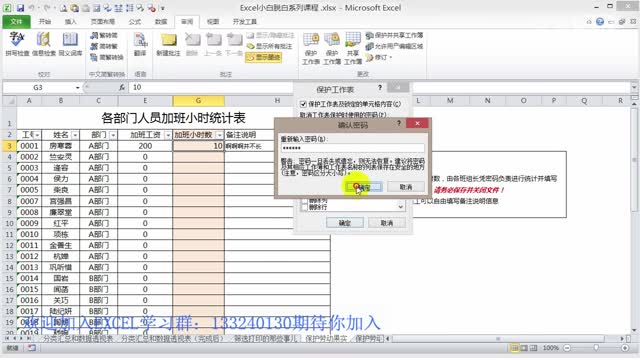Click the re-enter password input field
This screenshot has height=360, width=640.
tap(353, 148)
